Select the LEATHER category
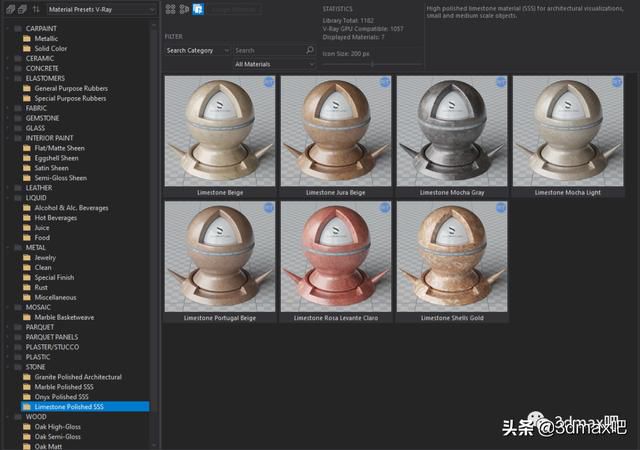 point(39,188)
